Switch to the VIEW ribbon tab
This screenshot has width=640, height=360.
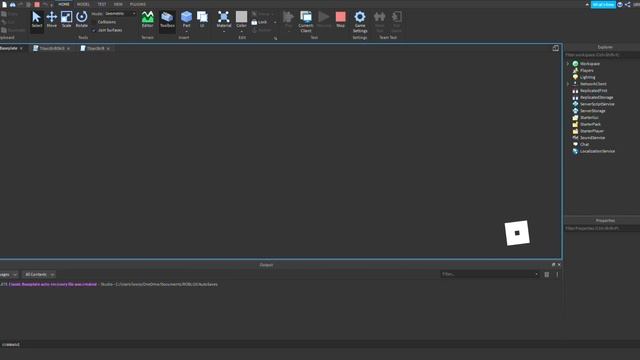click(118, 4)
